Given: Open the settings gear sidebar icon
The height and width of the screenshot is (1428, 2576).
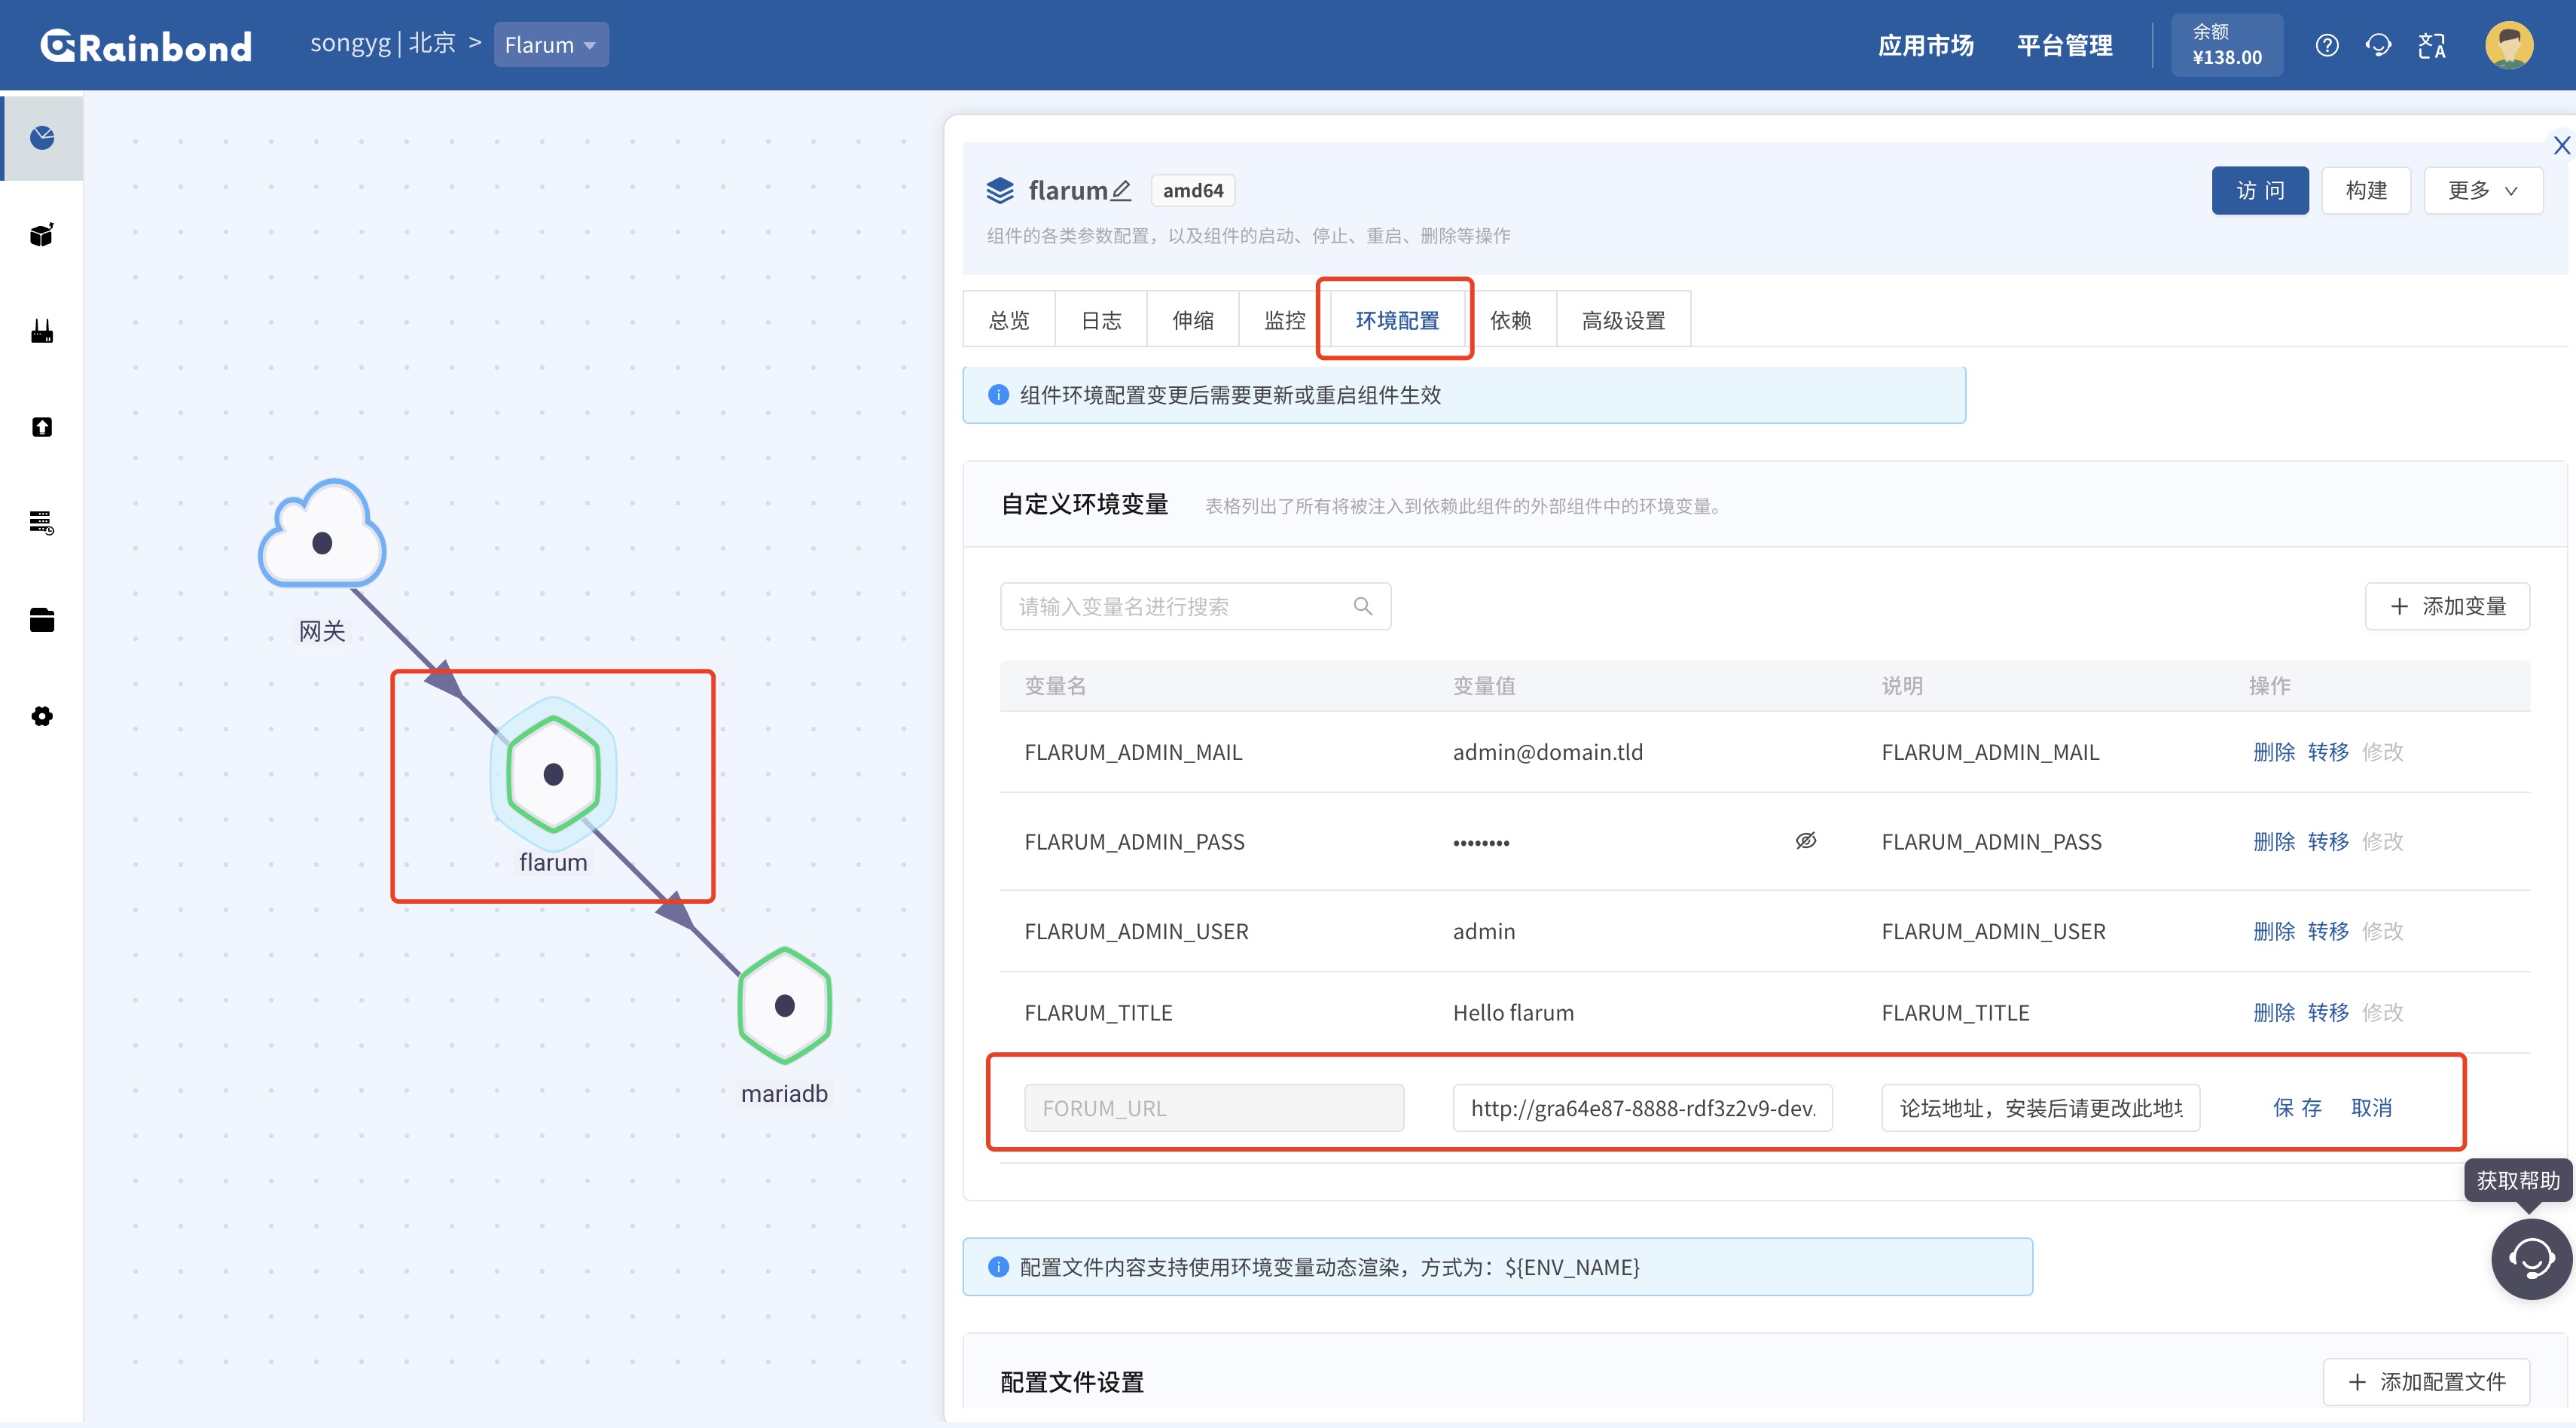Looking at the screenshot, I should pos(42,716).
